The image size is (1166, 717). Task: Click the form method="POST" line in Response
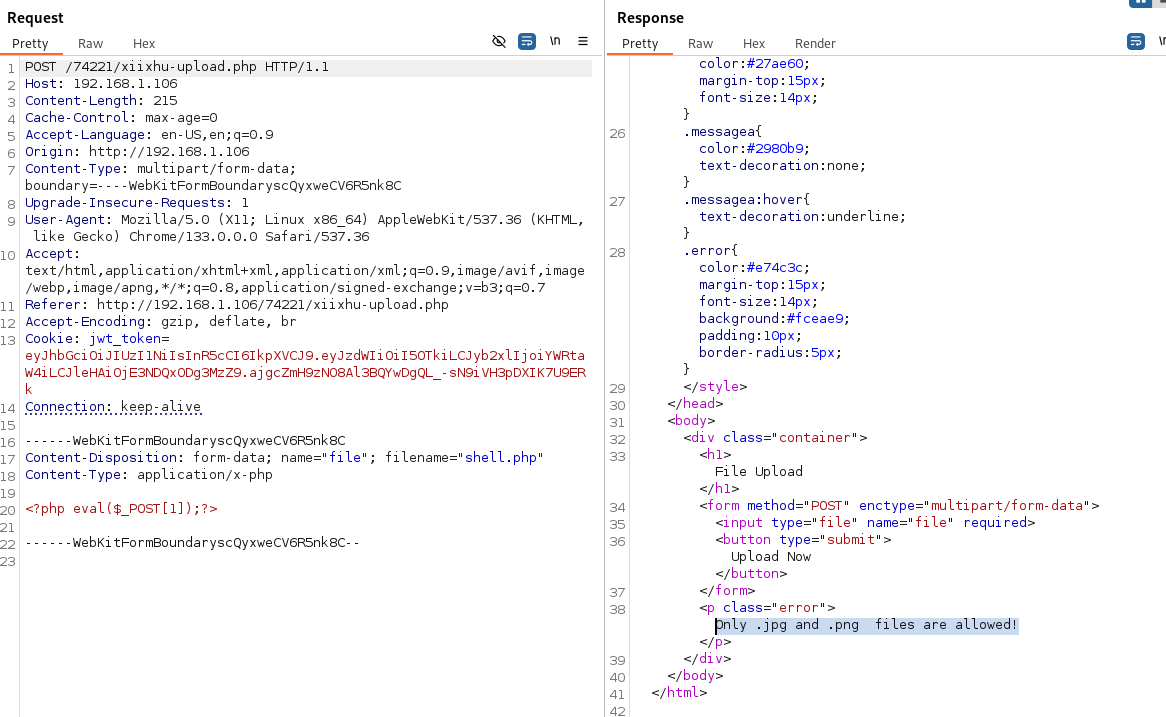point(899,506)
